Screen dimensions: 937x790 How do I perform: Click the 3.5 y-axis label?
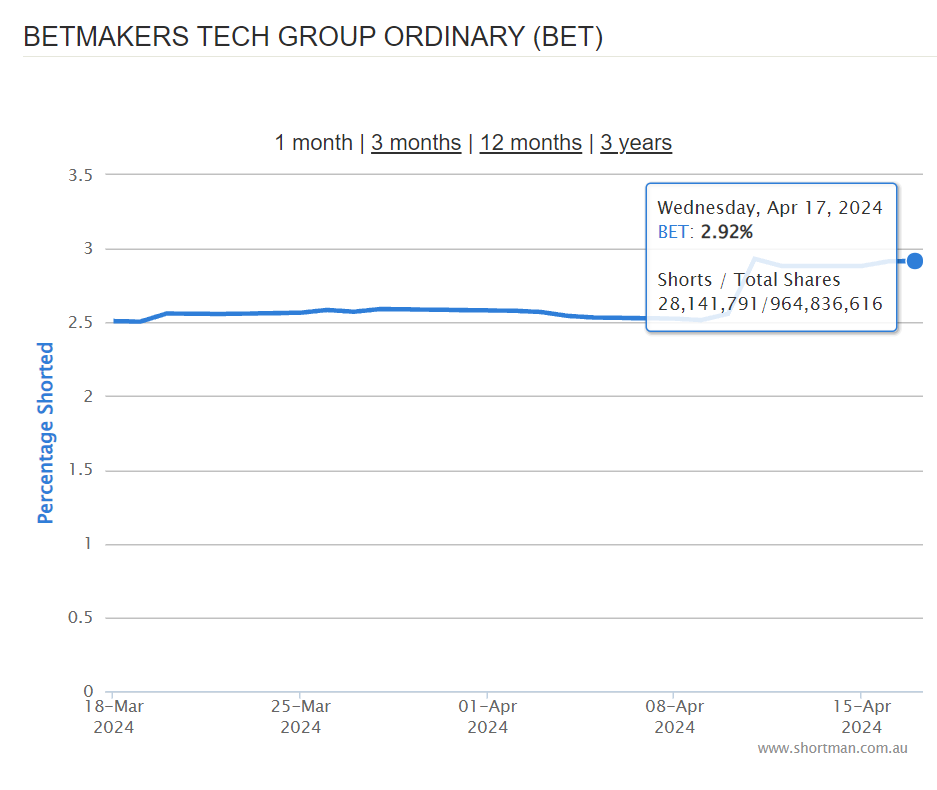coord(80,175)
